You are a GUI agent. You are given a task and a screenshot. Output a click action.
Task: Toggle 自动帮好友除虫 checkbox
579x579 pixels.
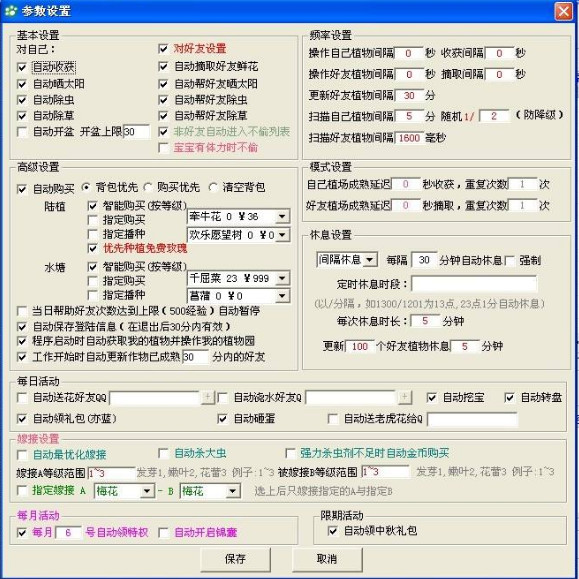tap(163, 100)
